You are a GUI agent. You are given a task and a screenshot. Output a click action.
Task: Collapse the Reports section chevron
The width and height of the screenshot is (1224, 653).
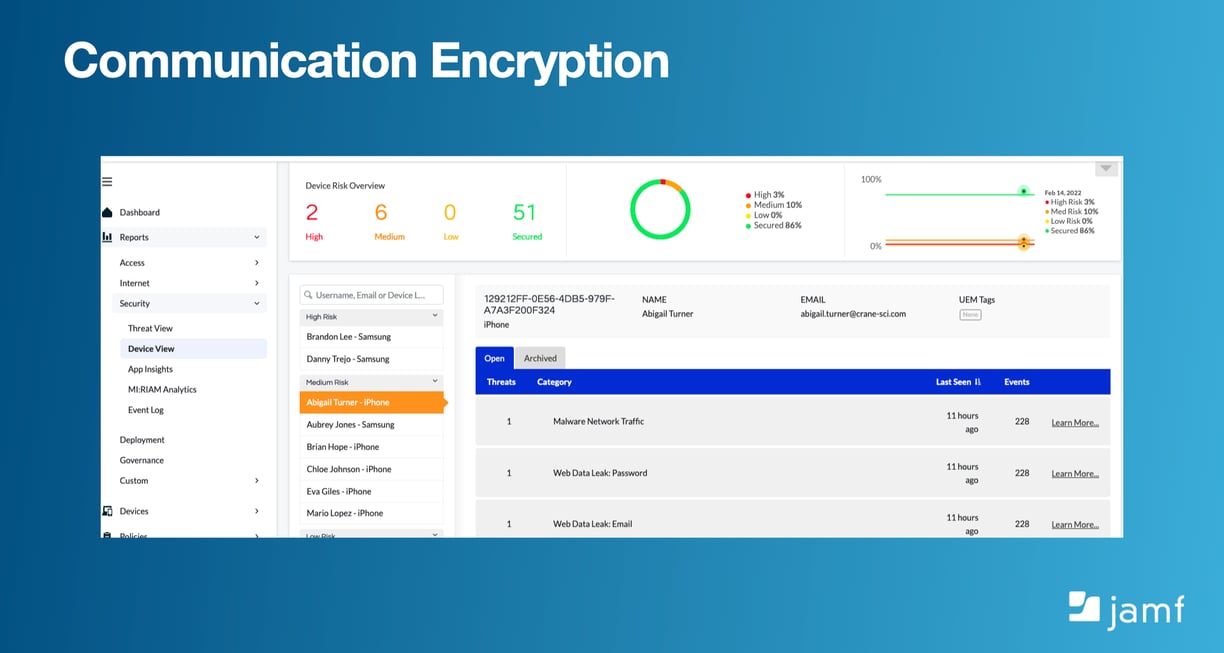[x=257, y=237]
